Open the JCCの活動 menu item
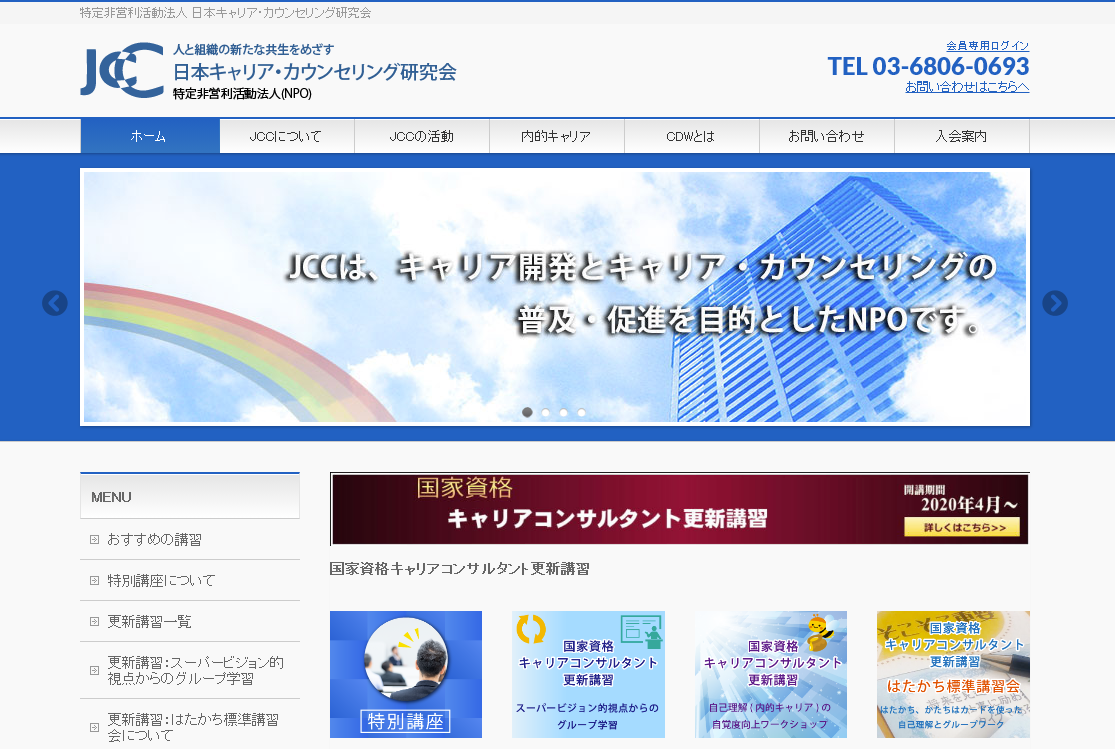The width and height of the screenshot is (1115, 749). click(x=422, y=136)
